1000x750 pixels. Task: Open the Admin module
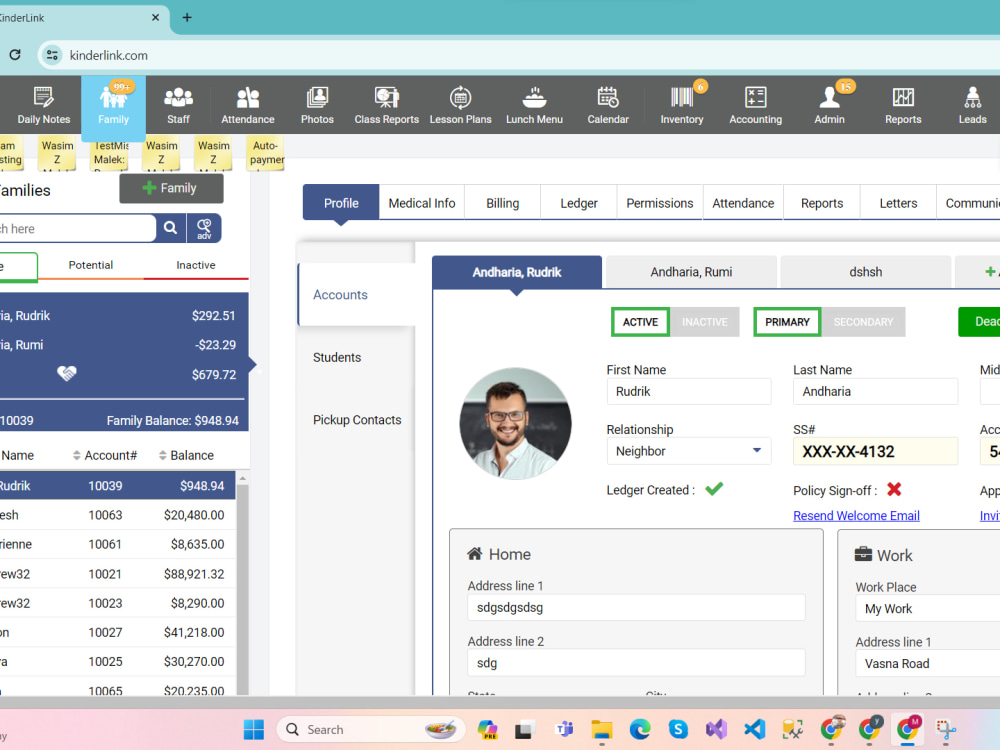tap(829, 105)
